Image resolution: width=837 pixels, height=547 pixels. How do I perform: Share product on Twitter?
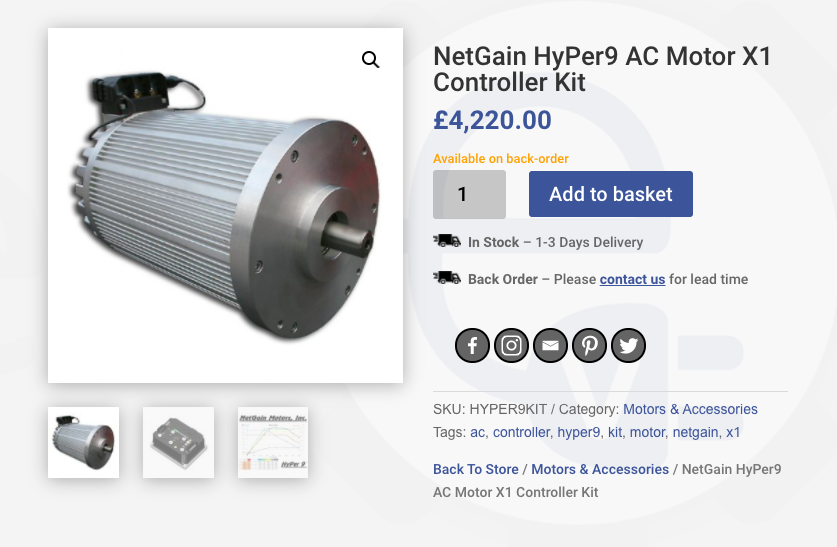coord(628,346)
